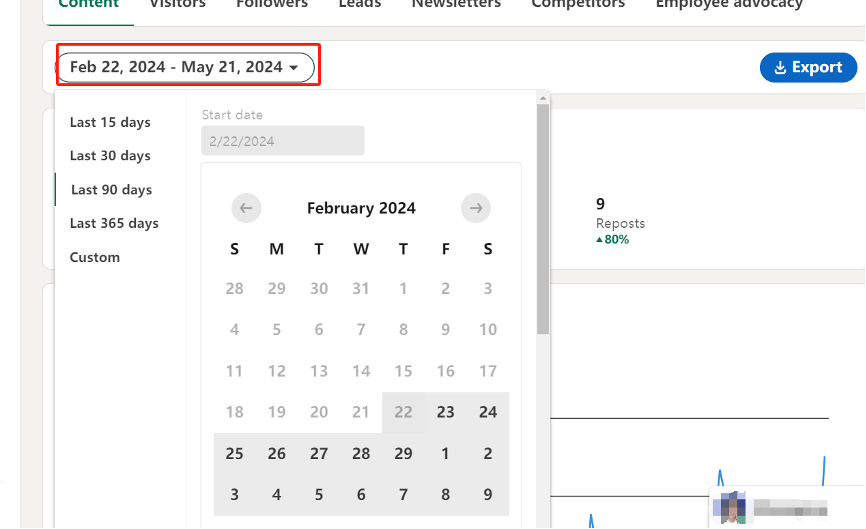Click the scroll up arrow in the date panel
Viewport: 866px width, 529px height.
(543, 98)
